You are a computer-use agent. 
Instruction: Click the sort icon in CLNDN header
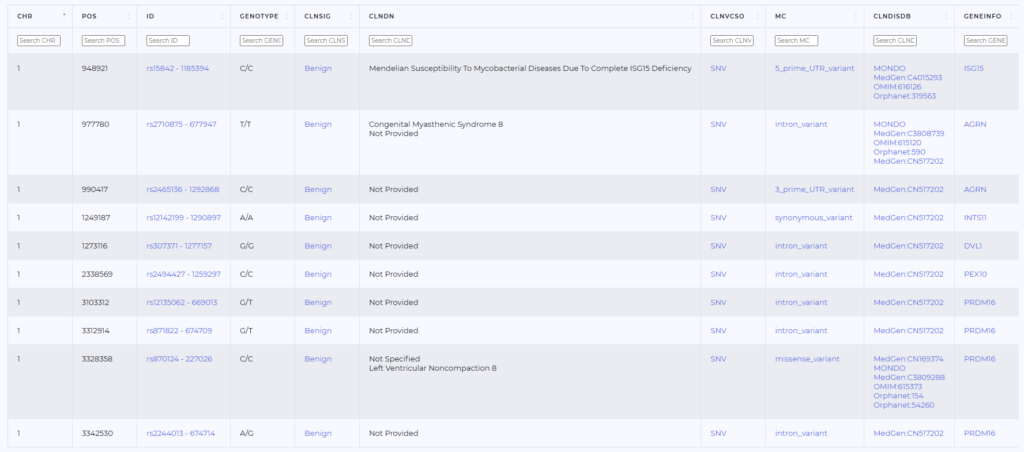[x=693, y=17]
